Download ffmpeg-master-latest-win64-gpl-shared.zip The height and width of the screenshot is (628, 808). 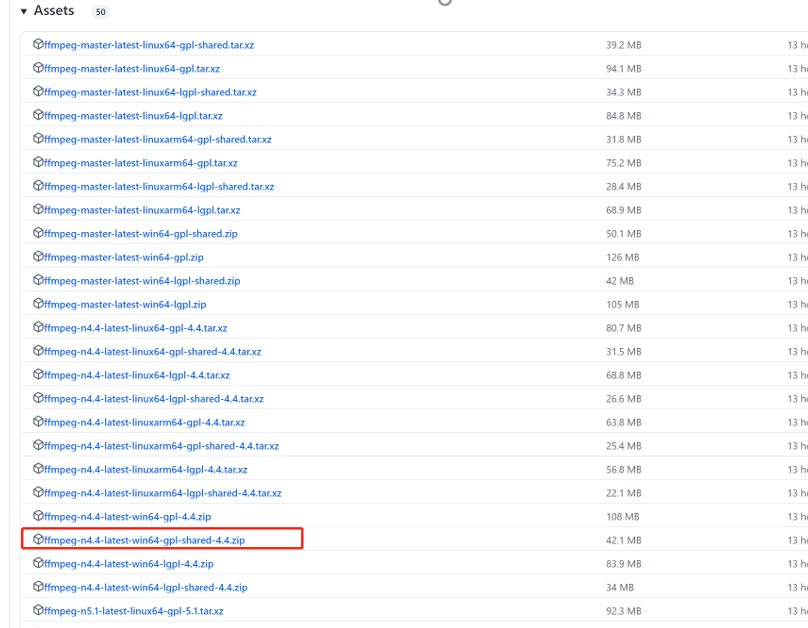(141, 234)
